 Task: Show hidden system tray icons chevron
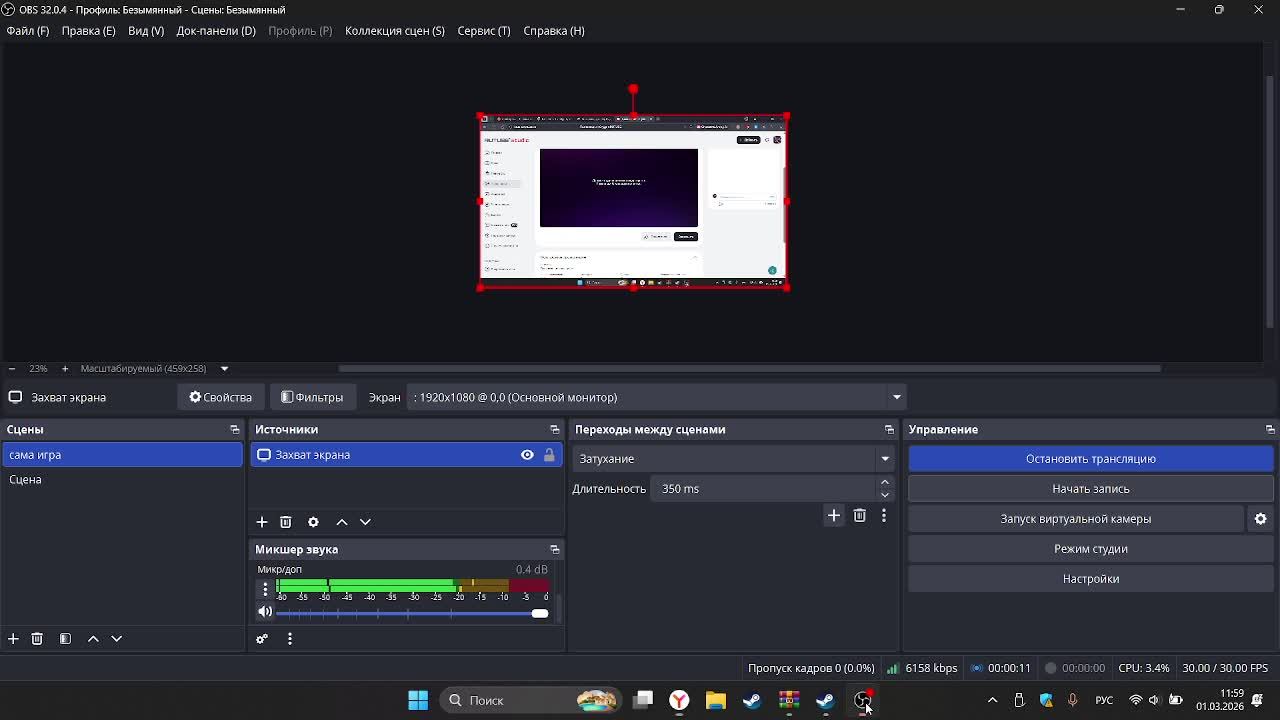(992, 700)
